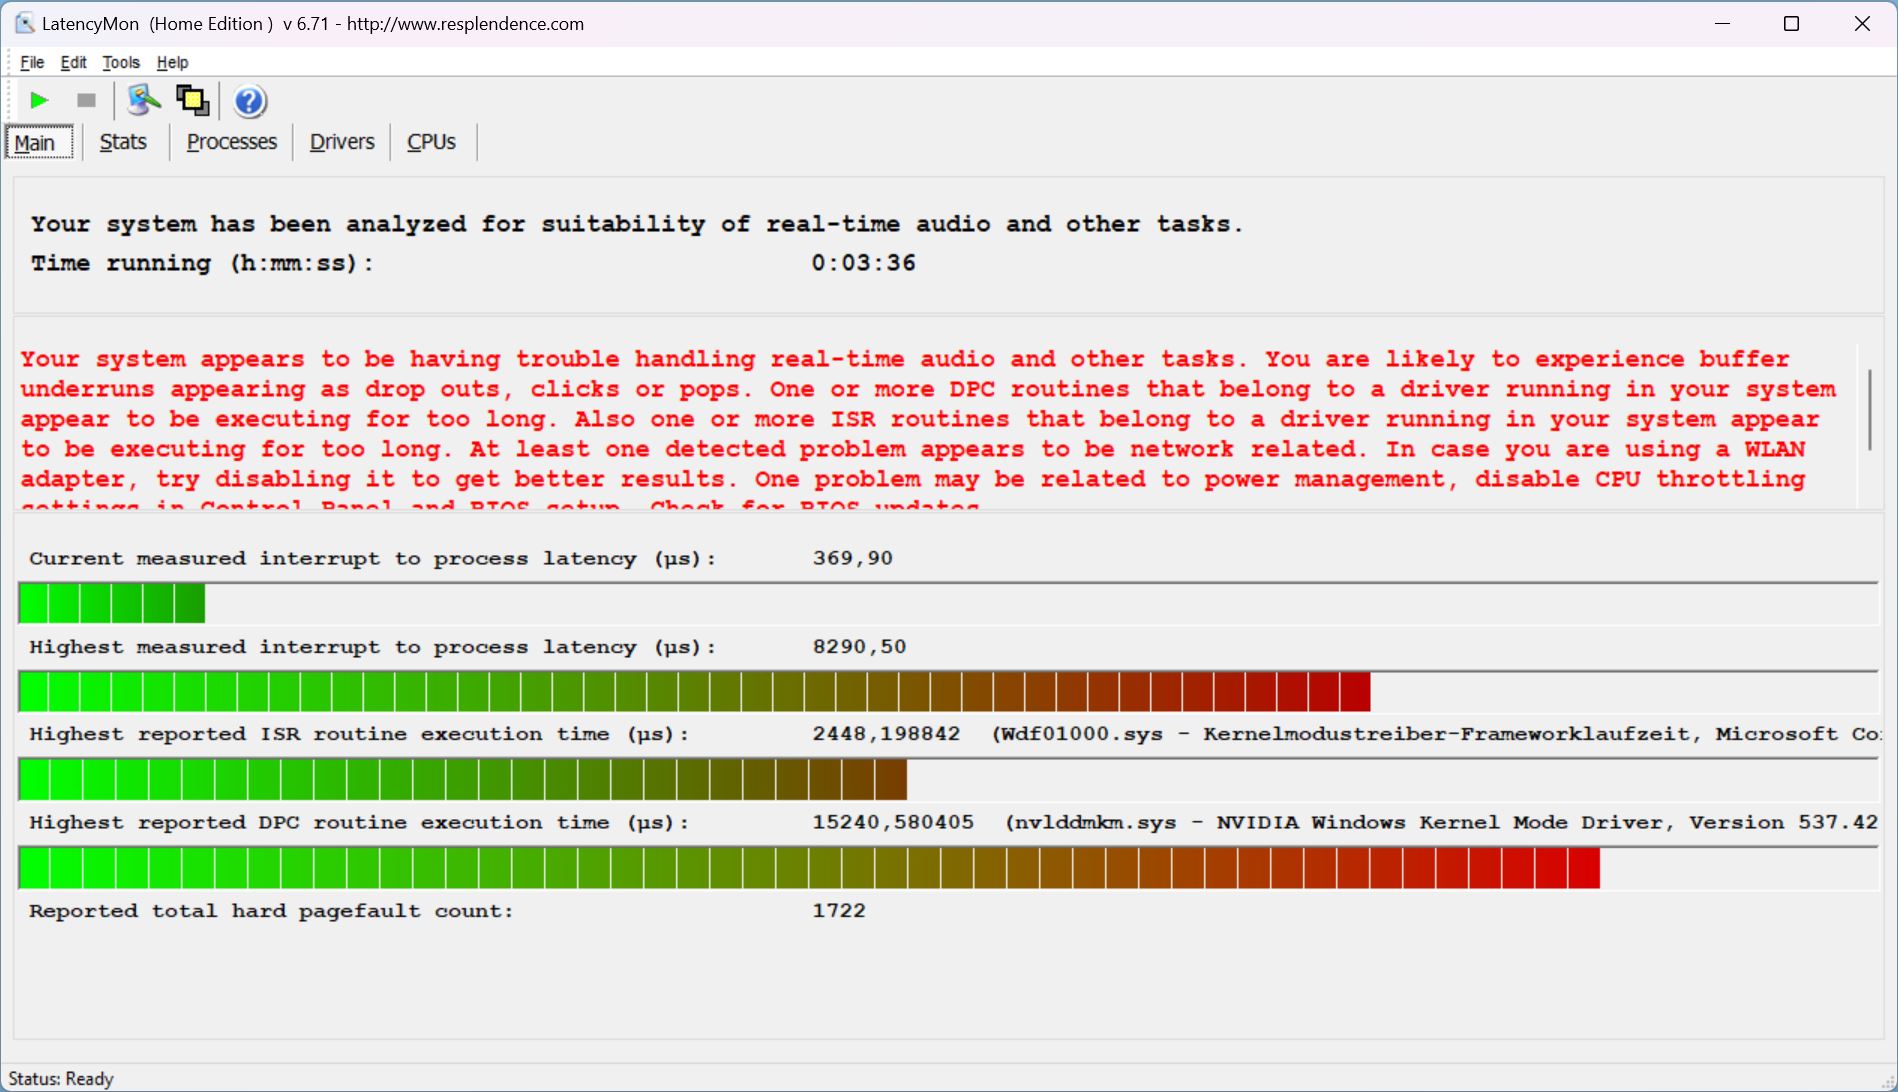Click the nvlddmkm.sys driver description text

1440,822
